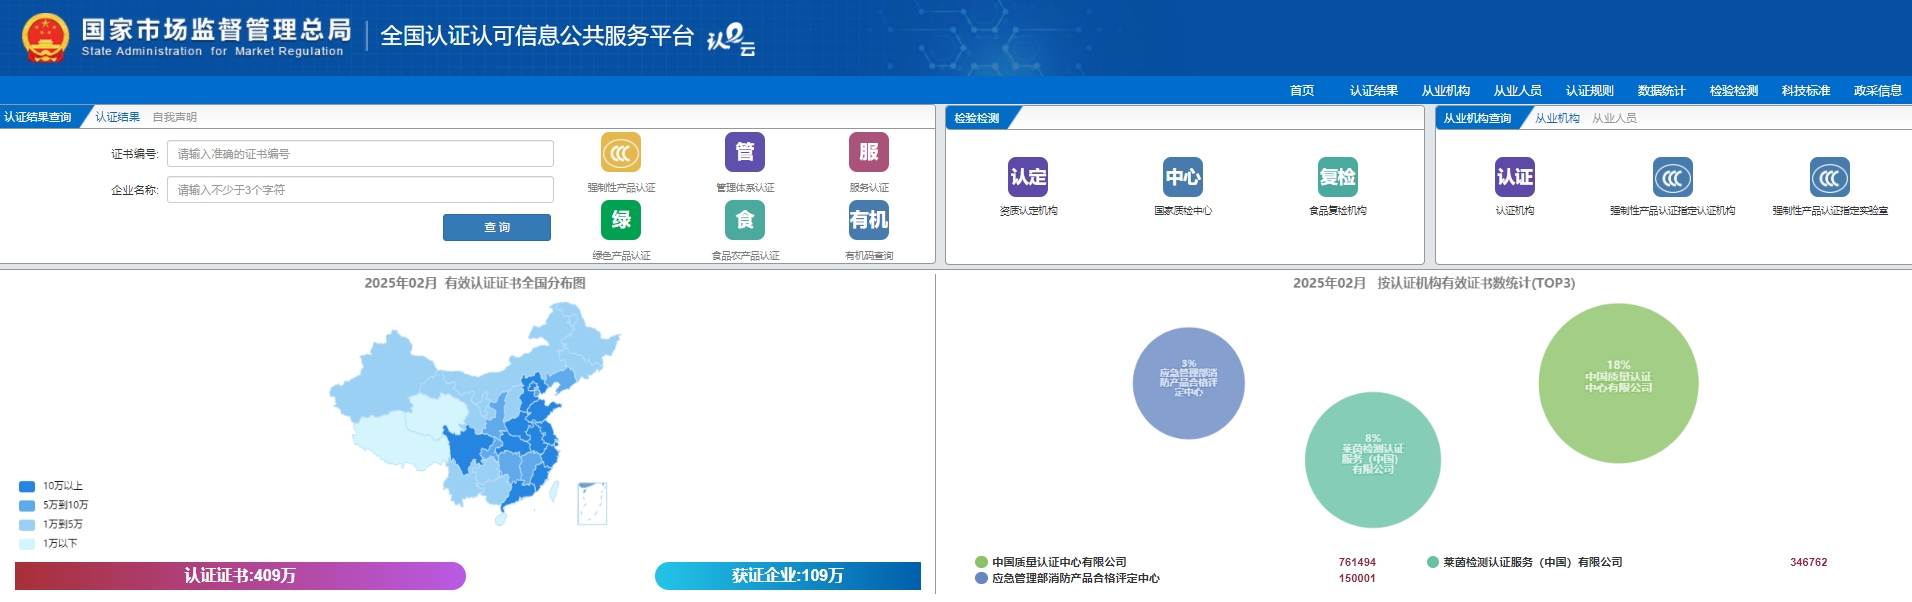Viewport: 1912px width, 602px height.
Task: Switch to the 自我声明 tab
Action: pyautogui.click(x=174, y=117)
